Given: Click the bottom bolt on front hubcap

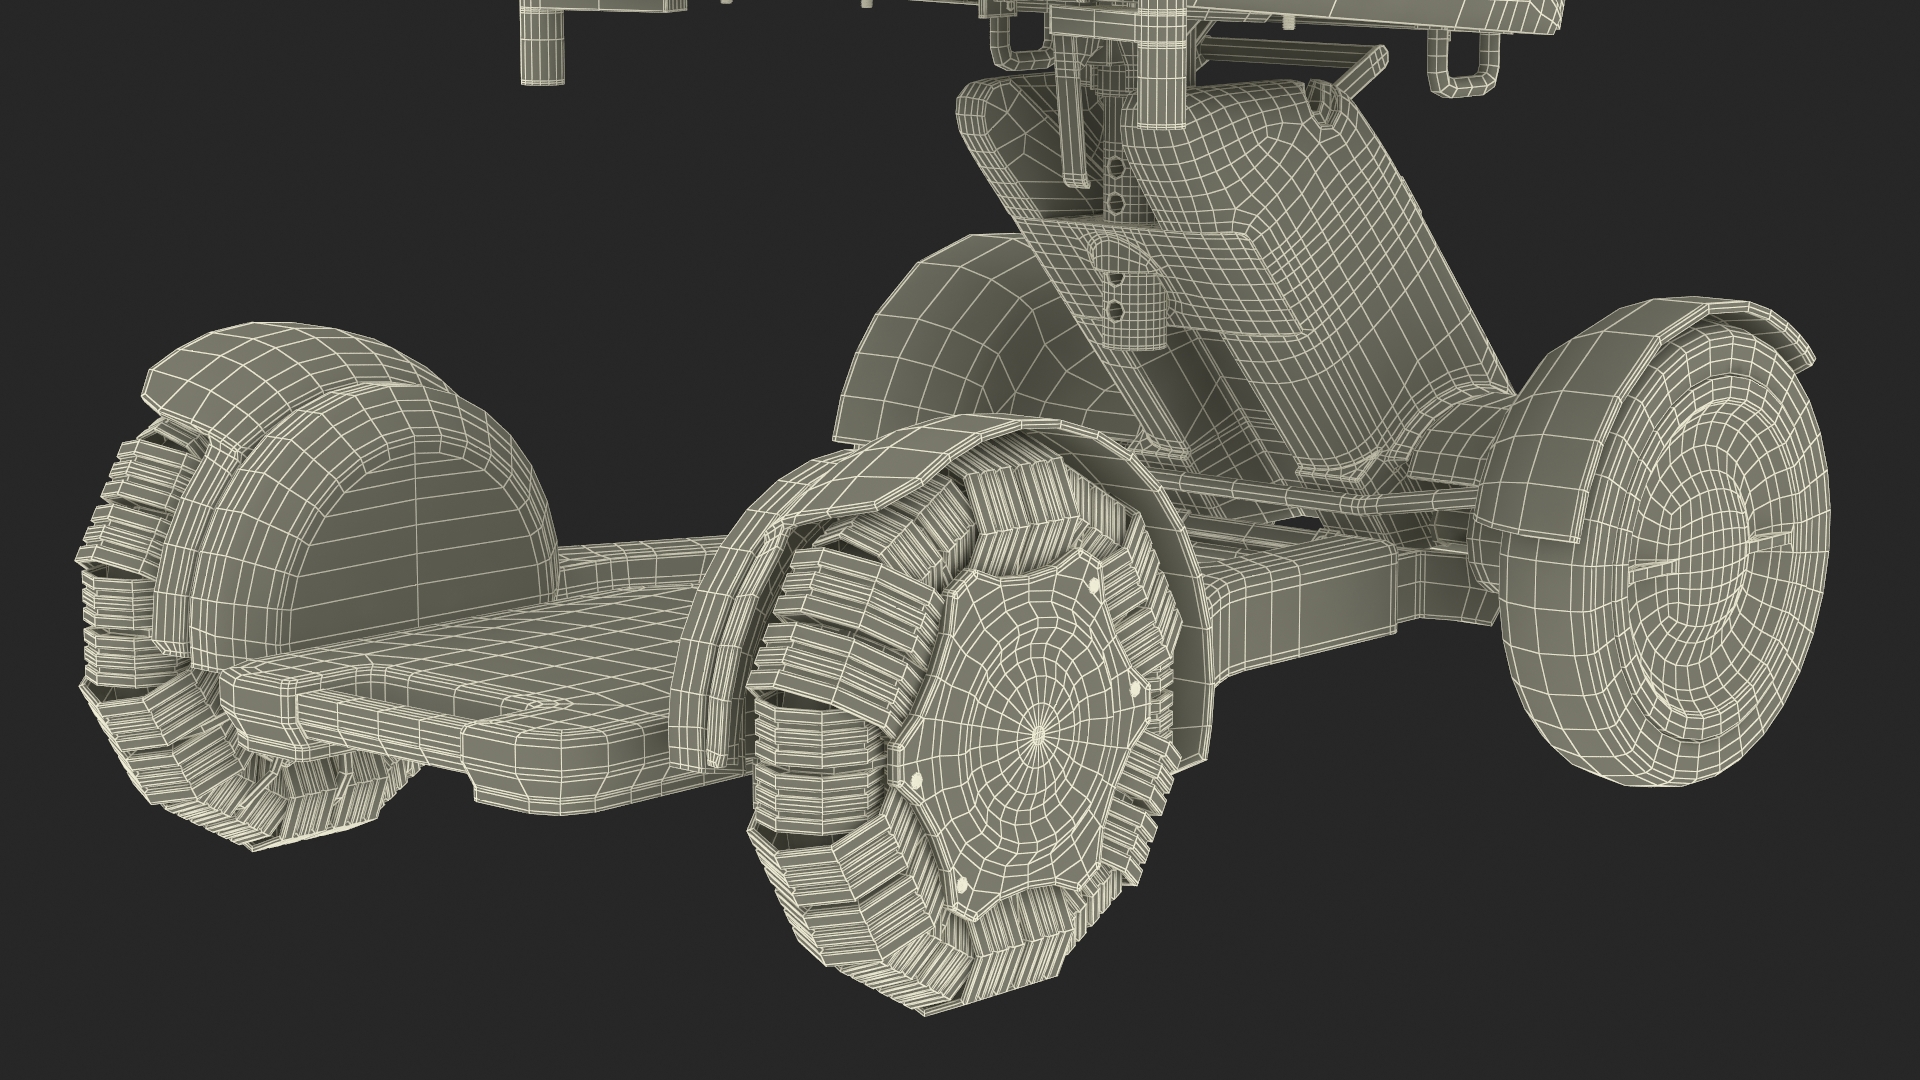Looking at the screenshot, I should (961, 884).
